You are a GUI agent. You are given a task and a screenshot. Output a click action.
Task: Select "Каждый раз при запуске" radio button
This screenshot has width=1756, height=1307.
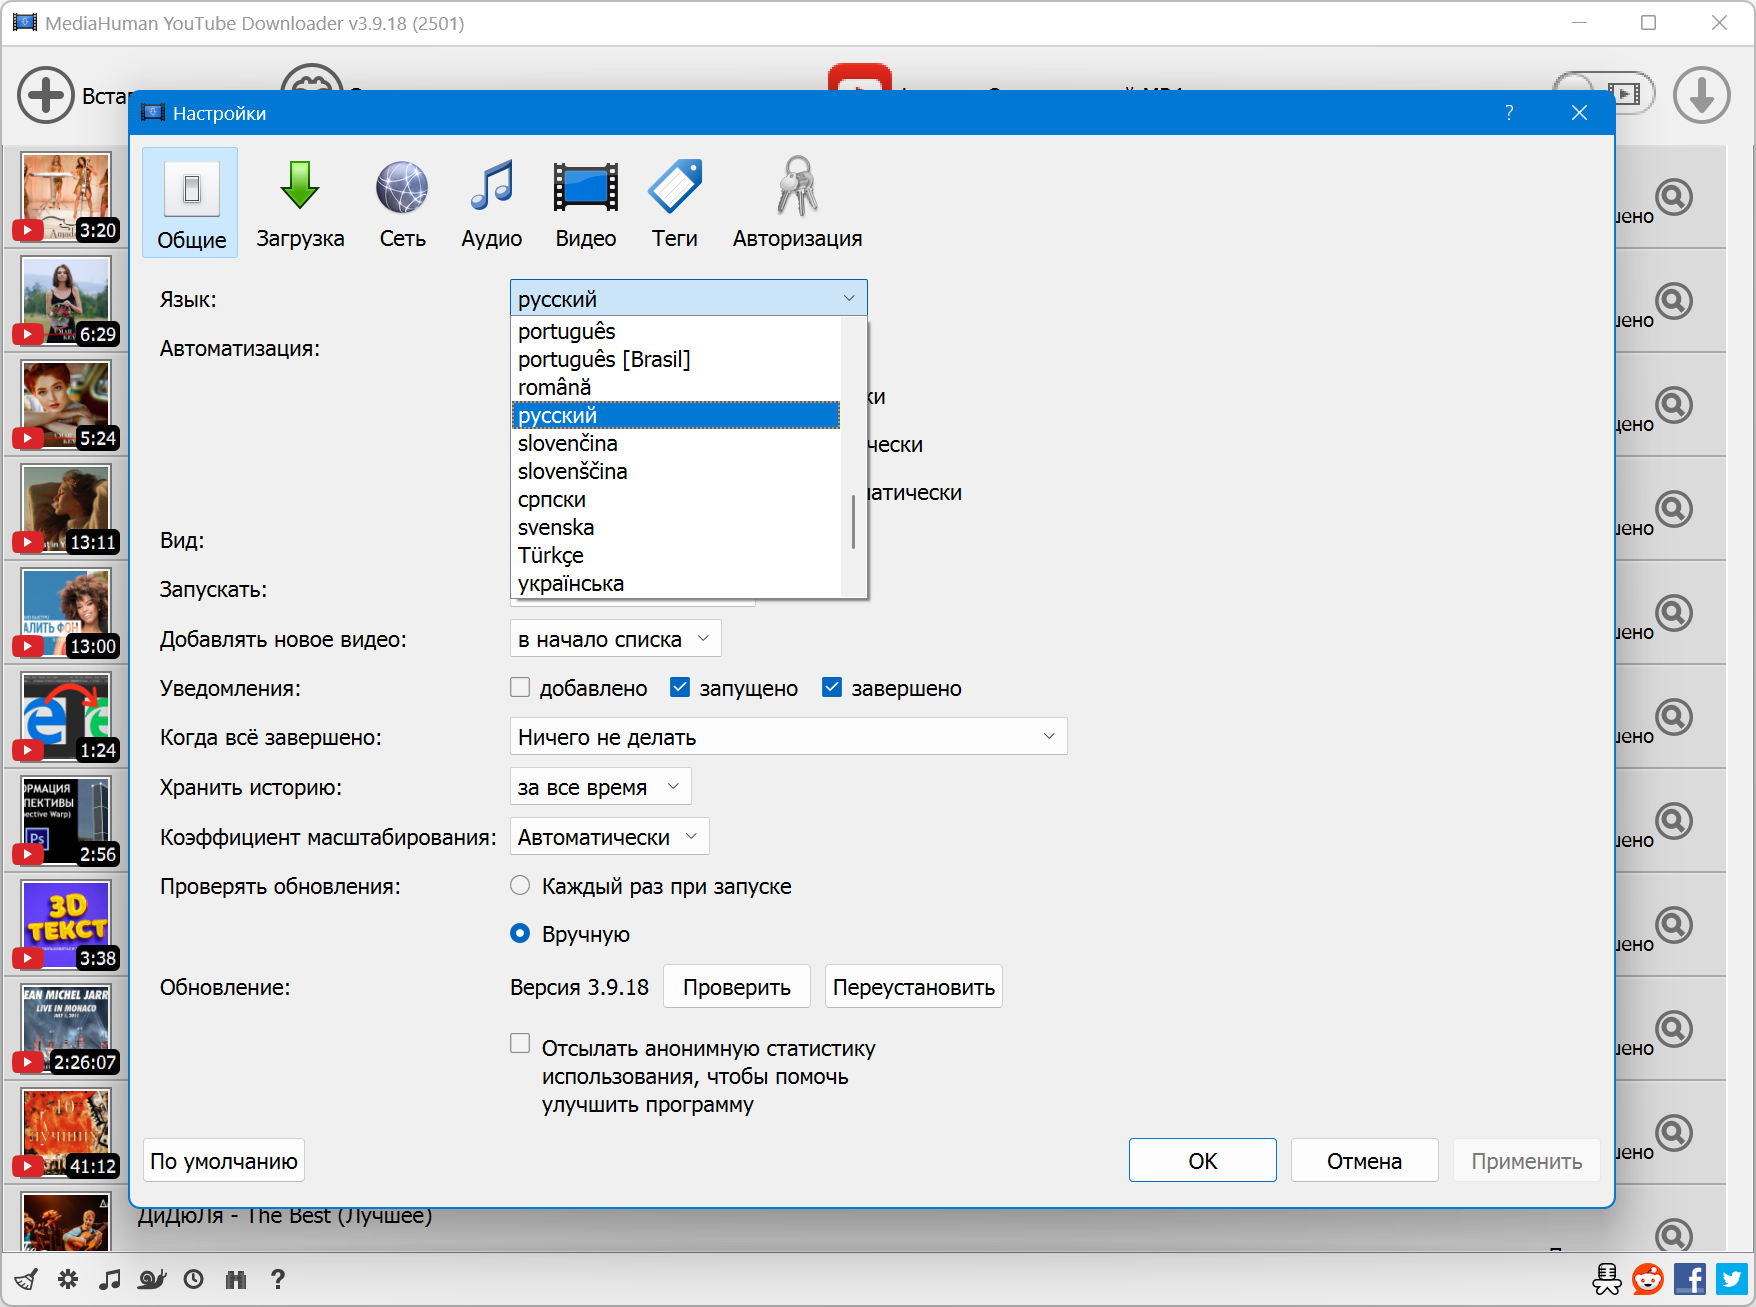coord(520,885)
